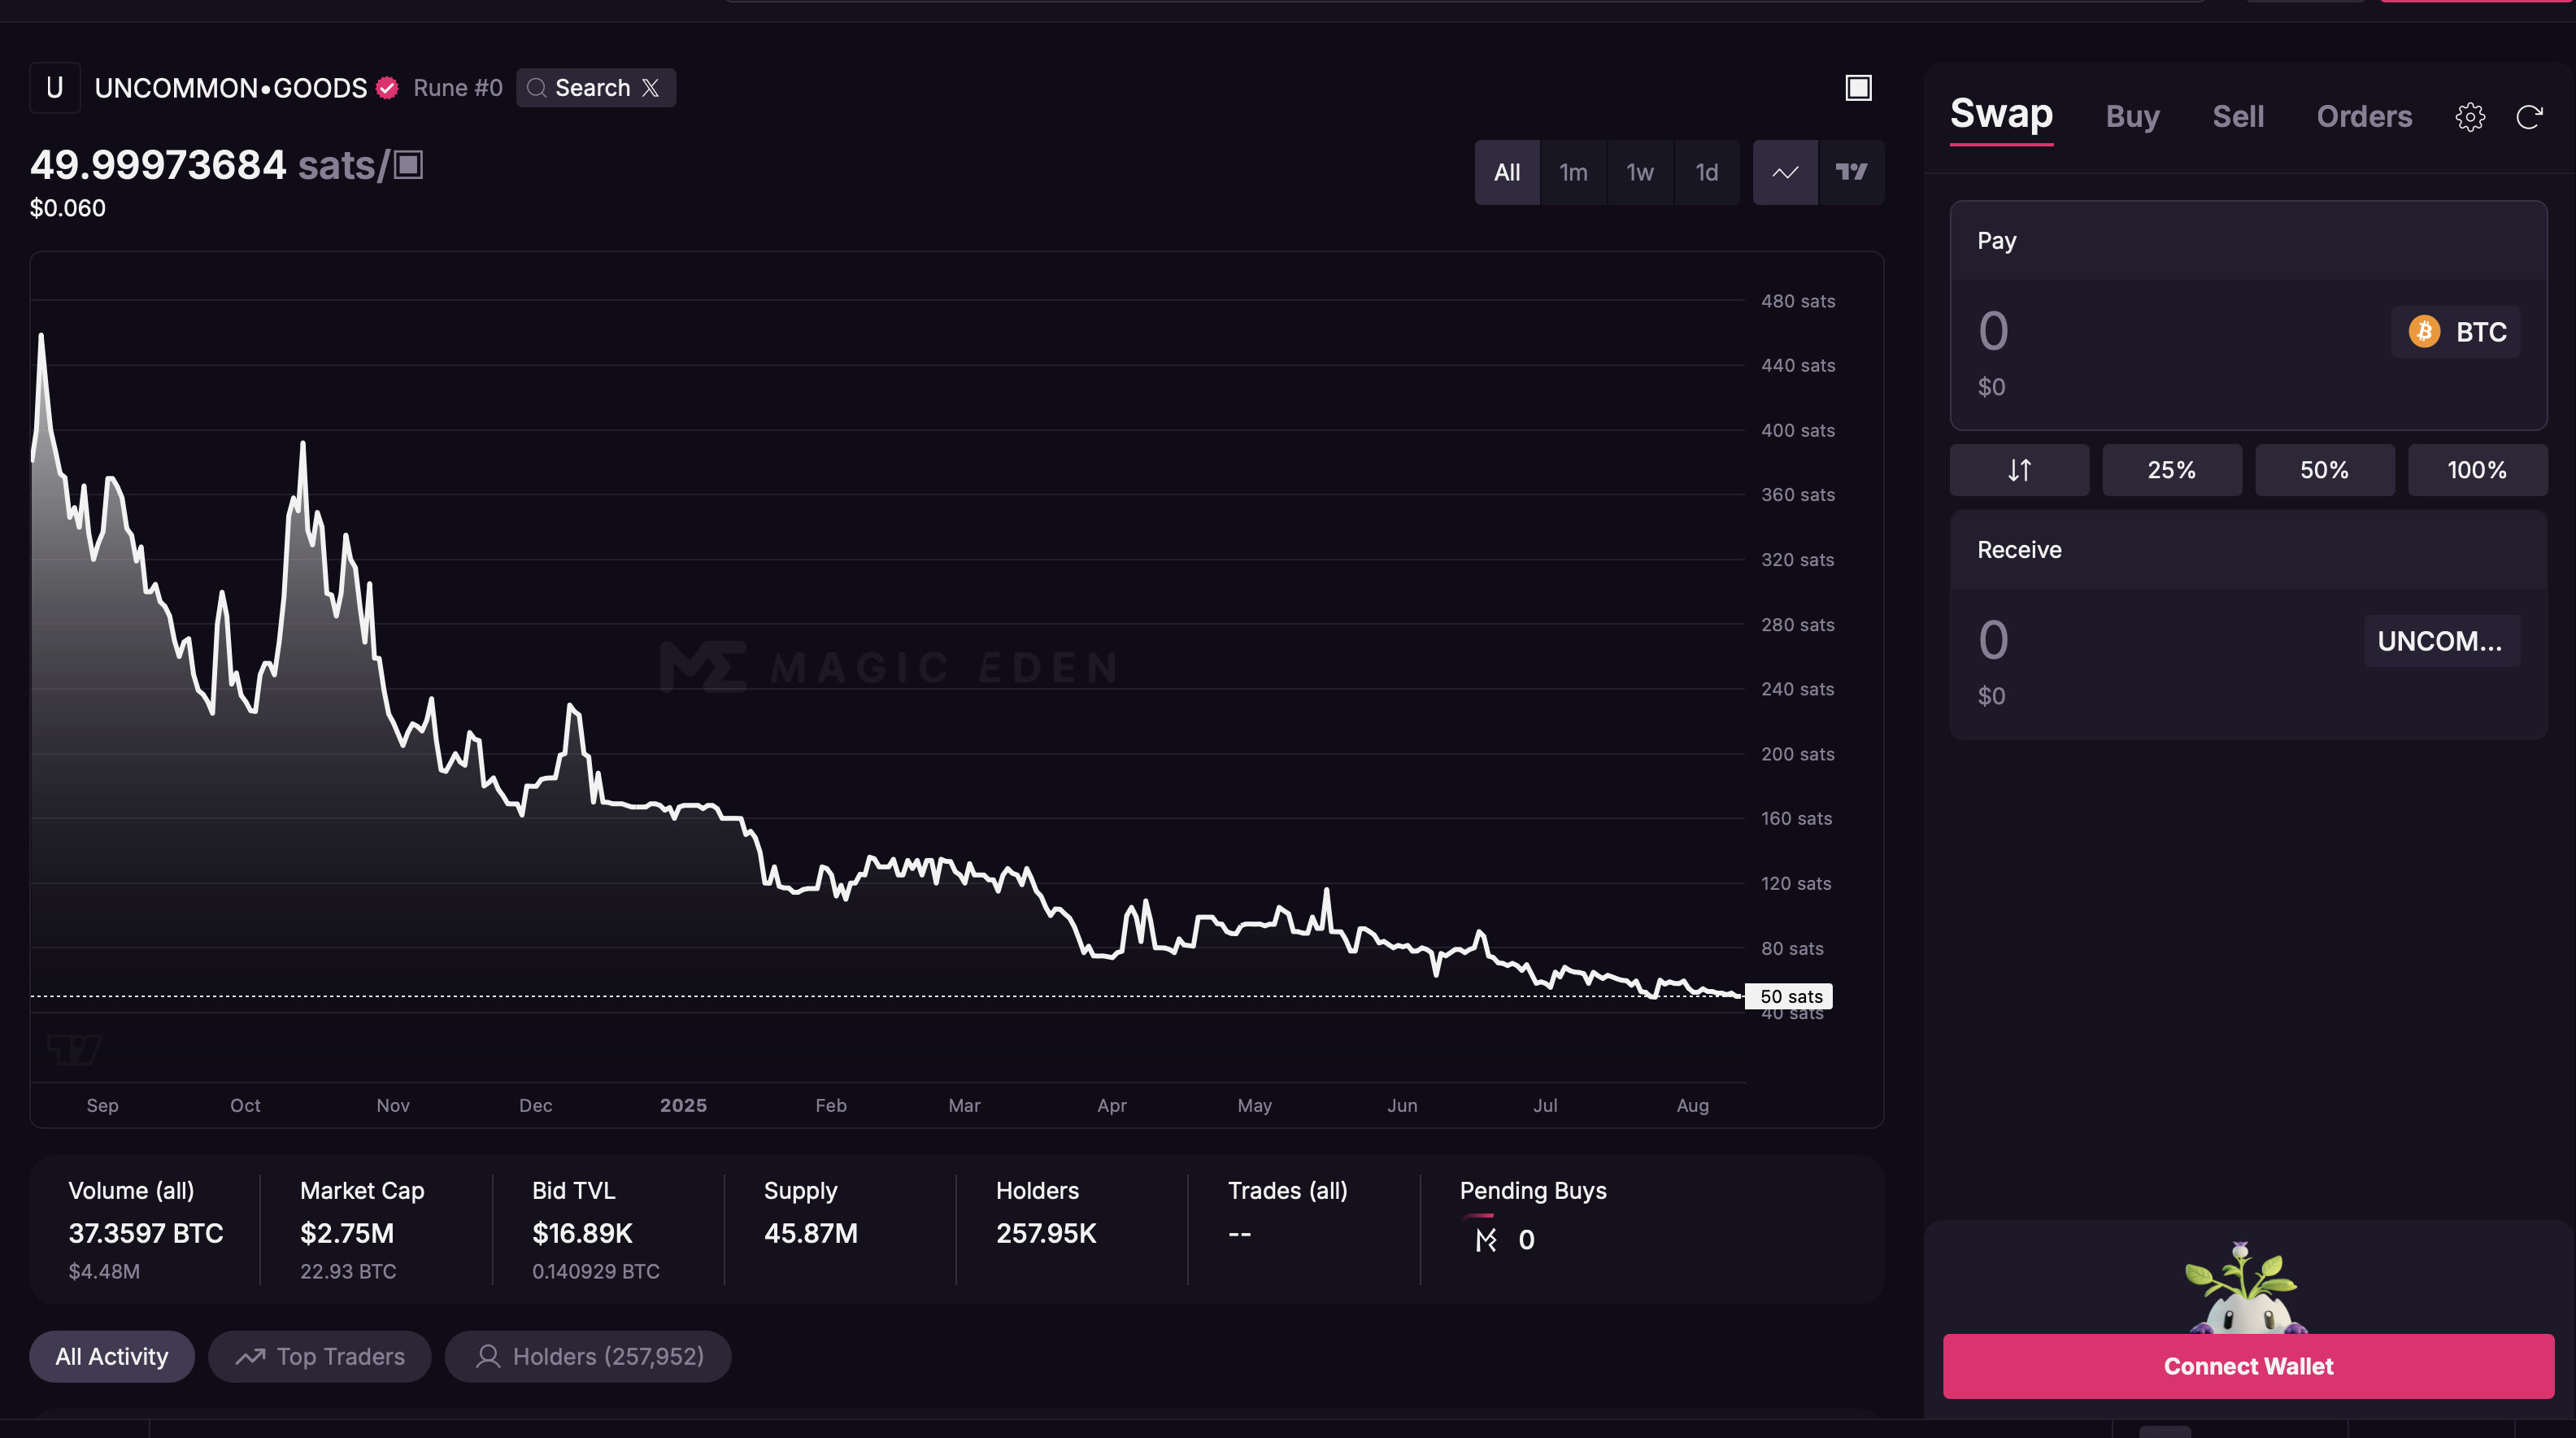
Task: Click the UNCOMMON•GOODS rune avatar icon
Action: click(x=55, y=88)
